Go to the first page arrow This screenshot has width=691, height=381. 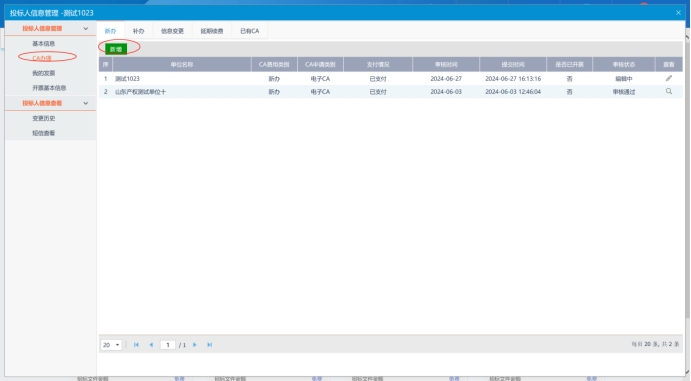pos(136,345)
